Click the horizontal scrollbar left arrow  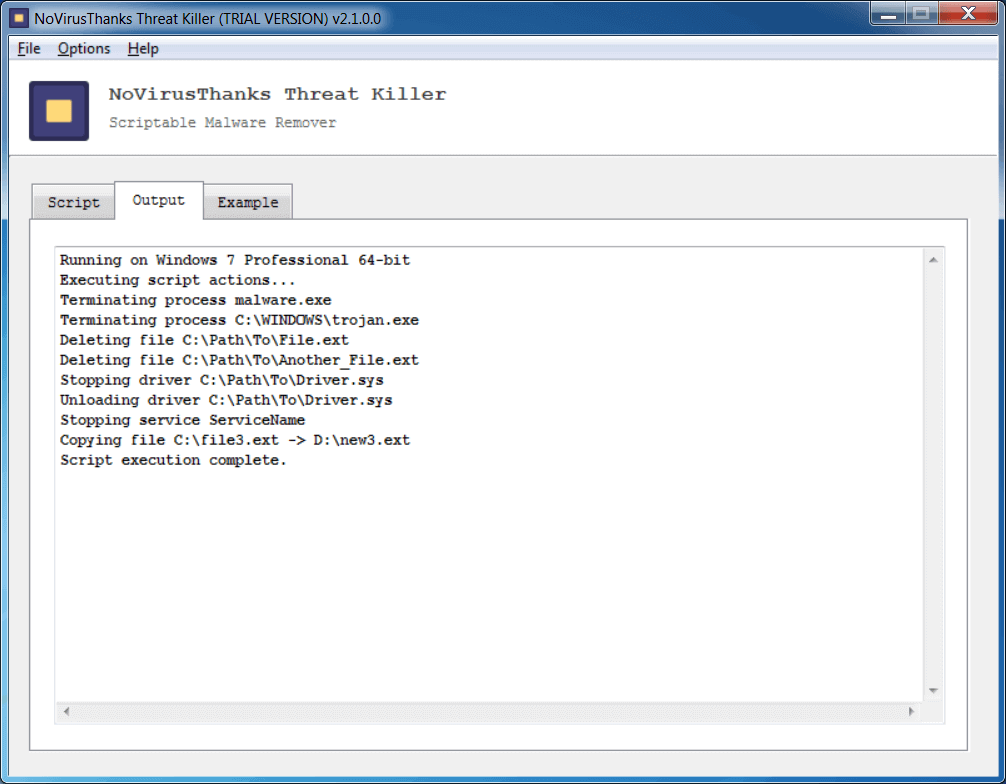coord(66,711)
